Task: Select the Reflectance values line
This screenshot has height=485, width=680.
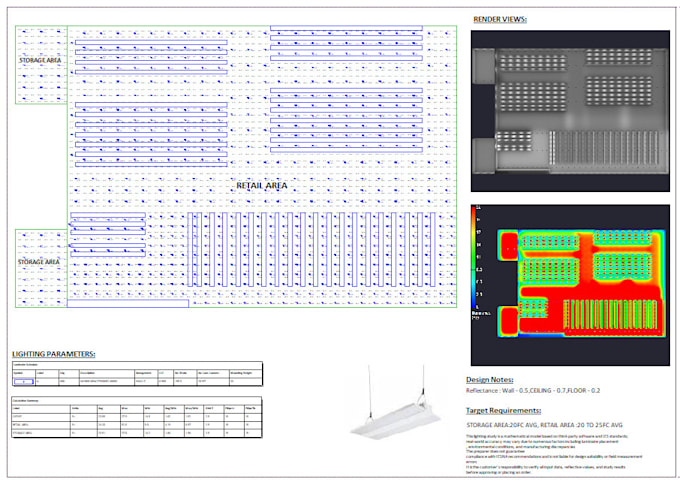Action: [x=533, y=390]
